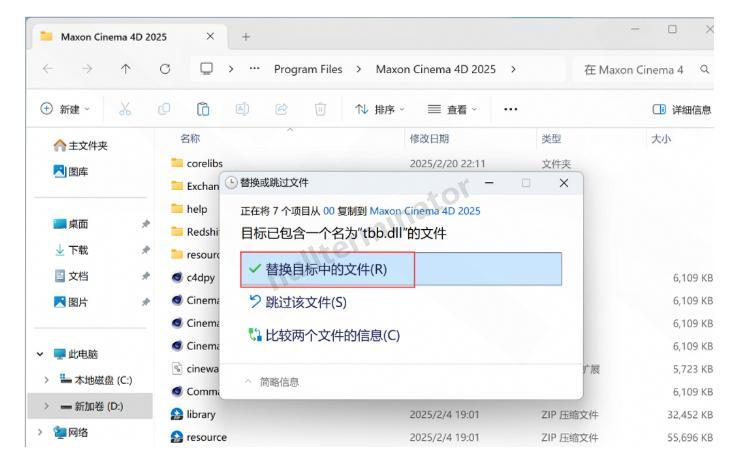Click the 55,696 KB size cell

coord(690,437)
